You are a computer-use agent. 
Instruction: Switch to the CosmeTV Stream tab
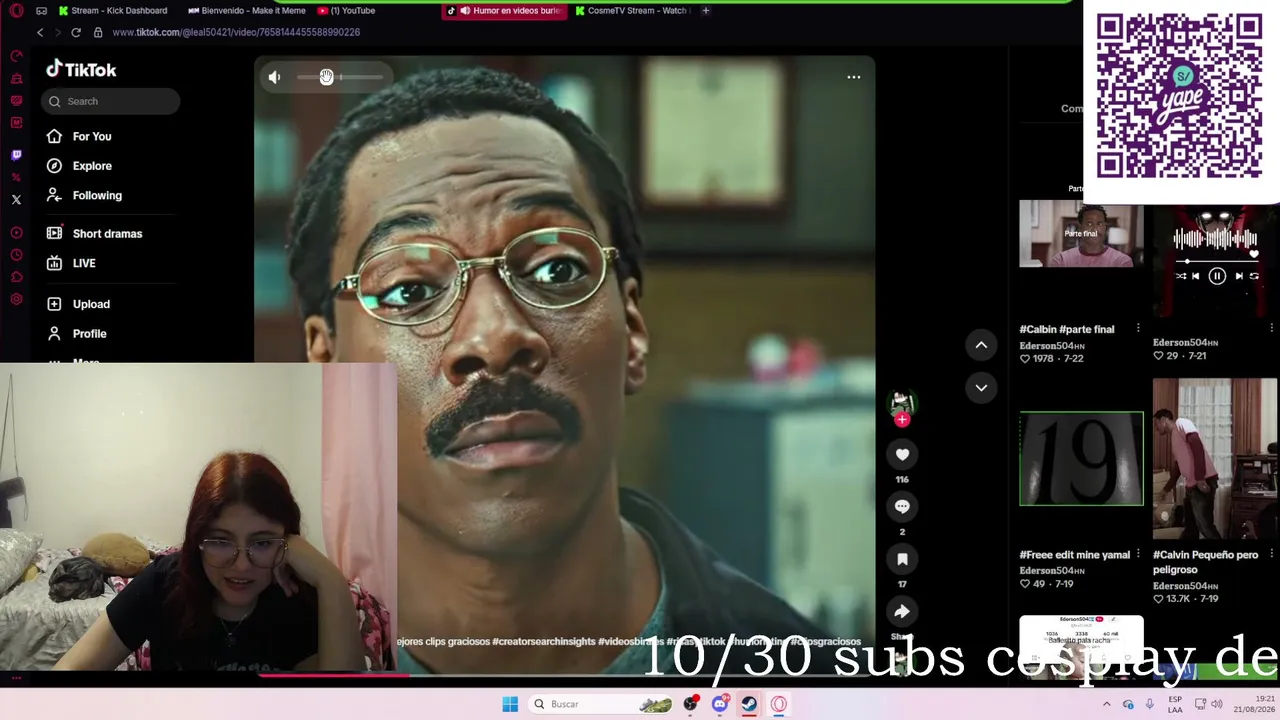click(x=632, y=11)
